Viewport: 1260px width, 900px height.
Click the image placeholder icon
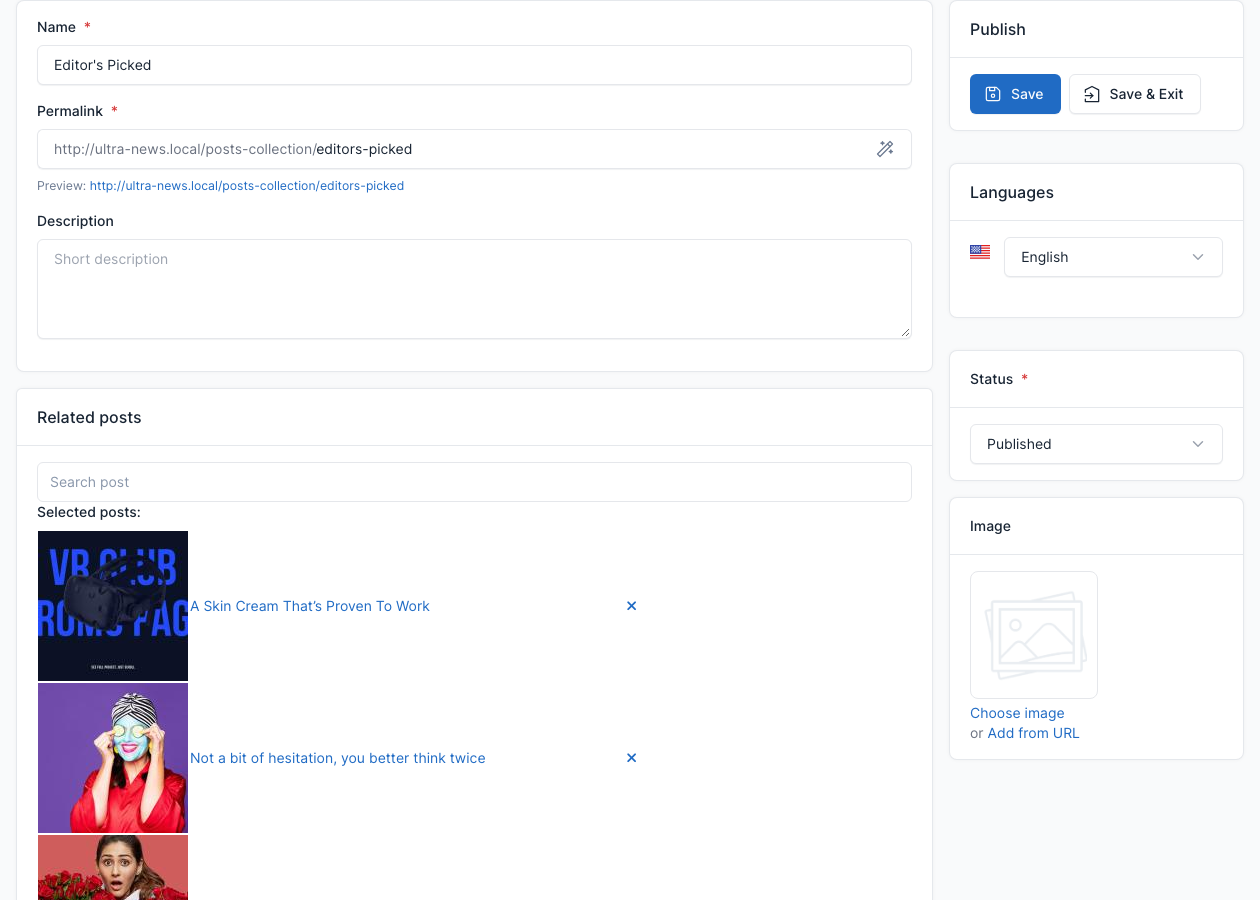tap(1034, 635)
